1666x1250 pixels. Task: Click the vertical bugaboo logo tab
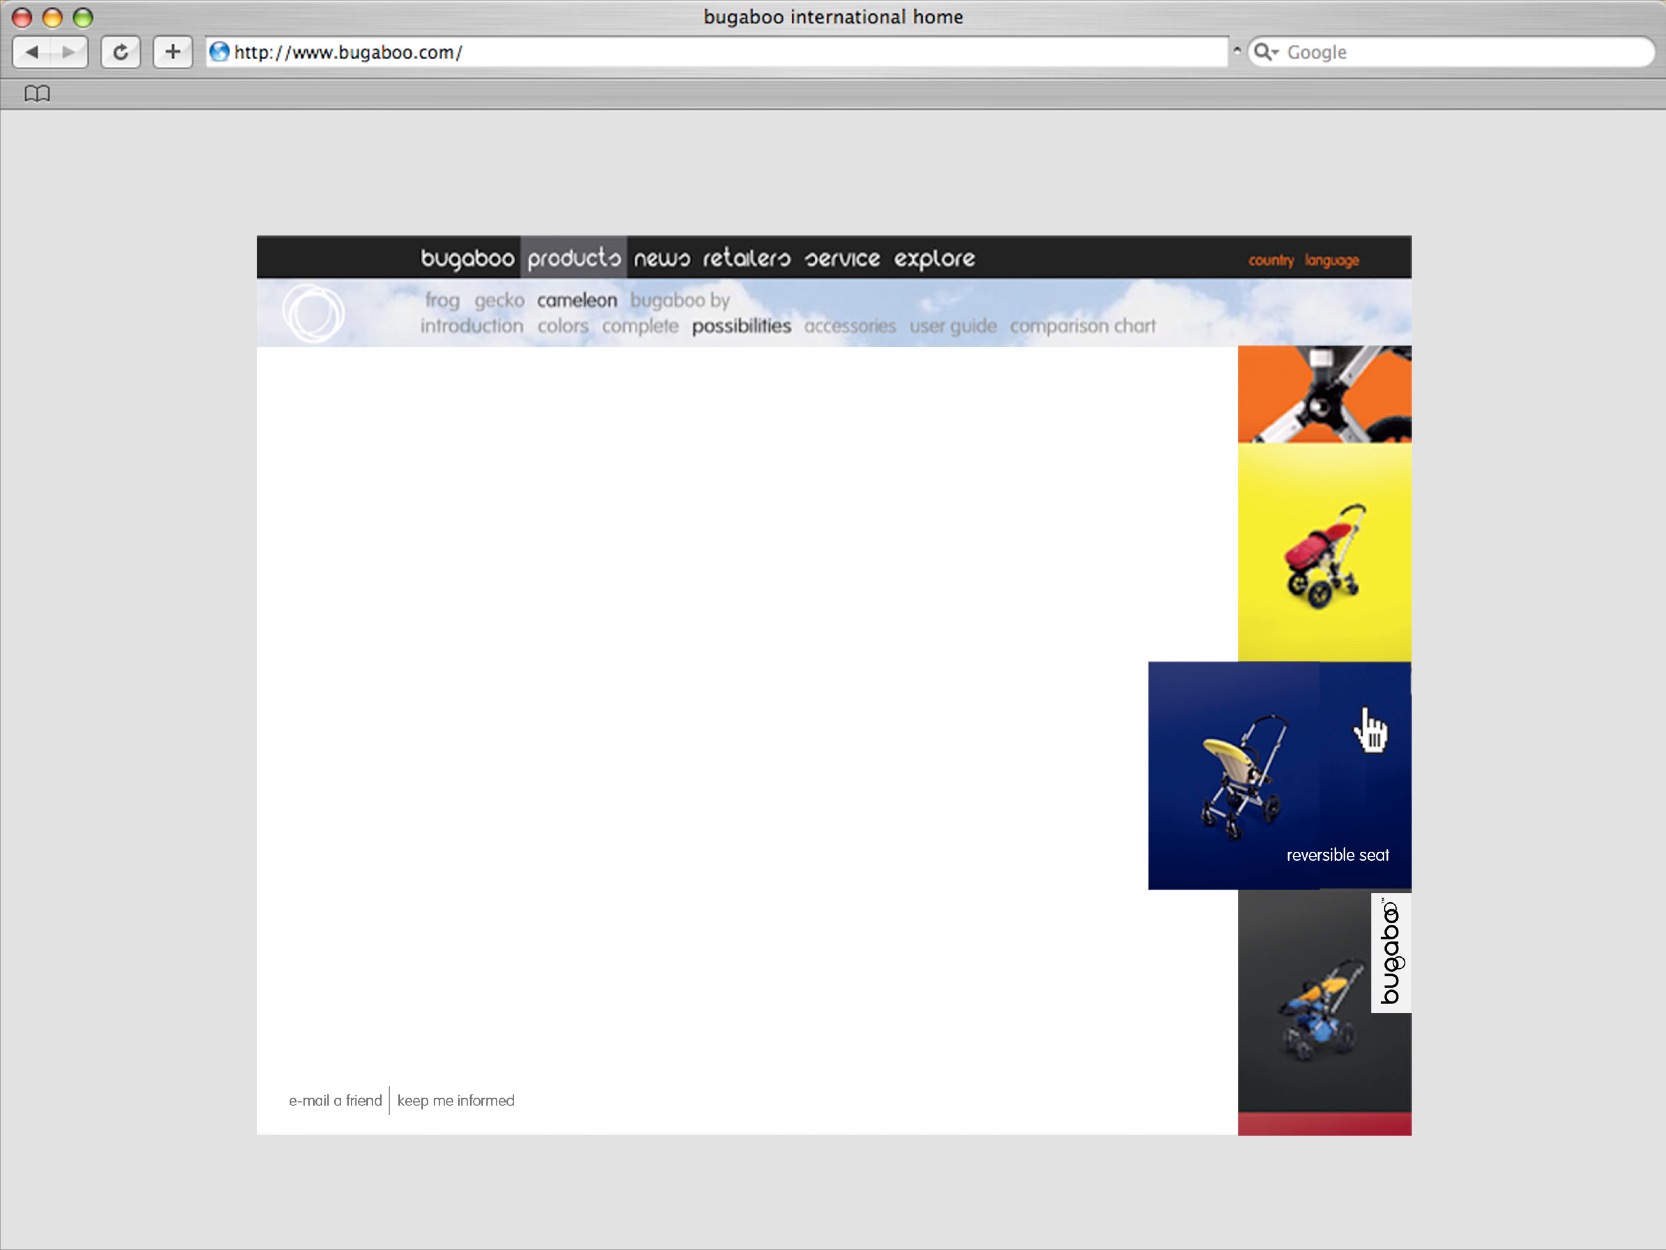pyautogui.click(x=1391, y=952)
